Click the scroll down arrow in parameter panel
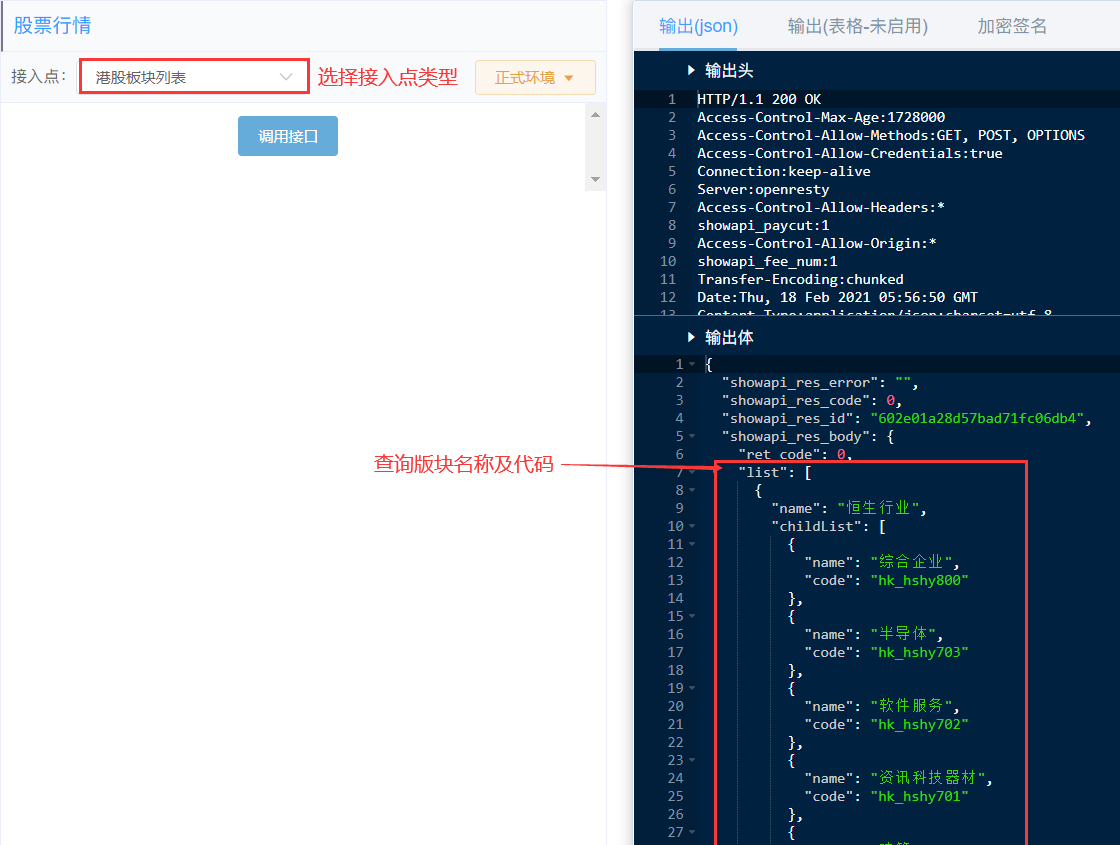 pos(595,179)
